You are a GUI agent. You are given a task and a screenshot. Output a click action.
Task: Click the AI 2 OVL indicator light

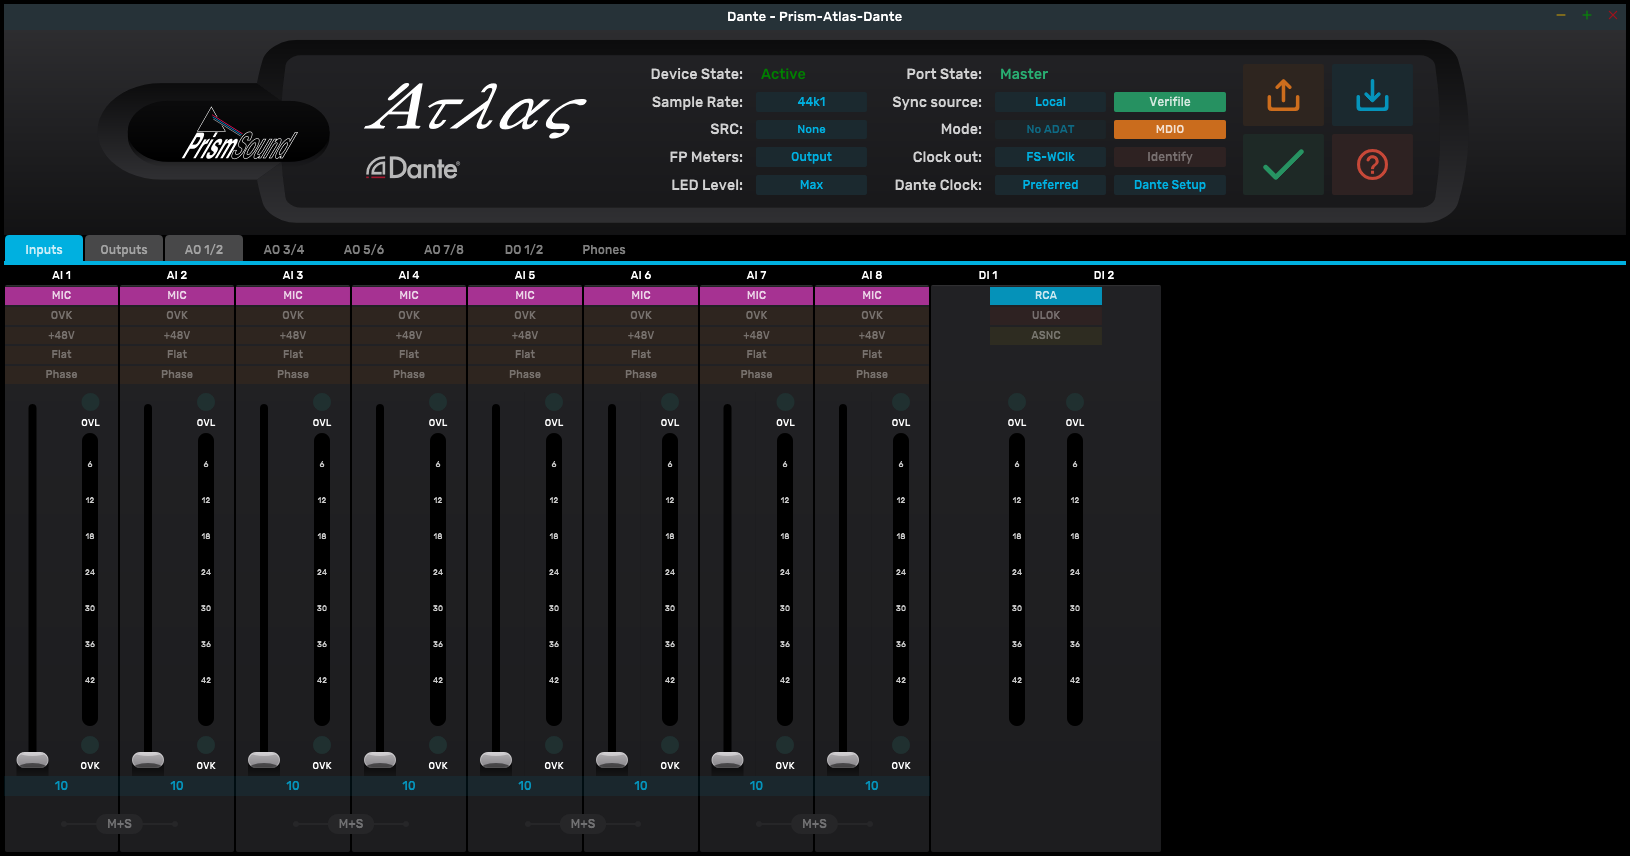tap(206, 402)
